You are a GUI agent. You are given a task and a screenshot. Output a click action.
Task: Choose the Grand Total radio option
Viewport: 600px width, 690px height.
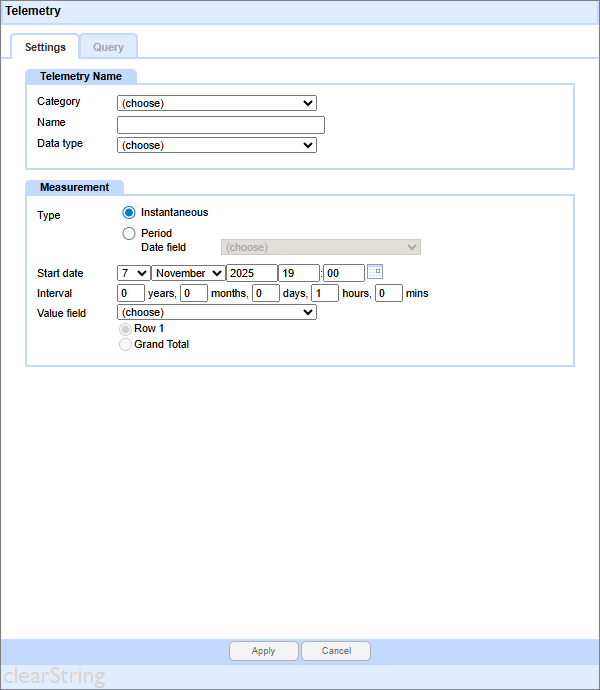tap(125, 345)
